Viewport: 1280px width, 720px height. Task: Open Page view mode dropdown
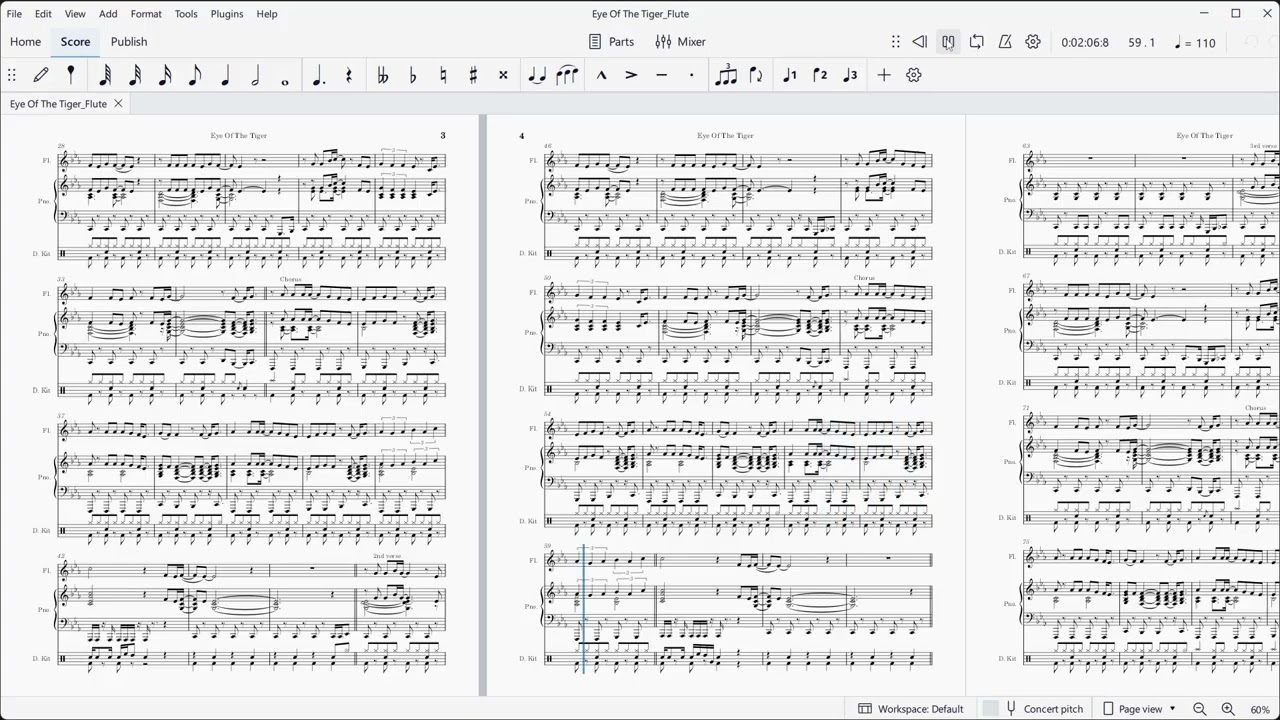pyautogui.click(x=1138, y=709)
